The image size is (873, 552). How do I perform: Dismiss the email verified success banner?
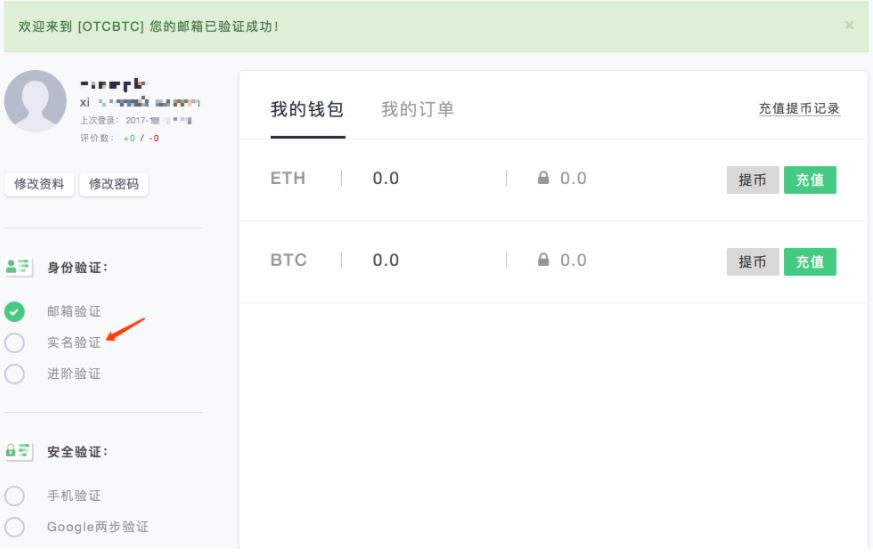(849, 25)
